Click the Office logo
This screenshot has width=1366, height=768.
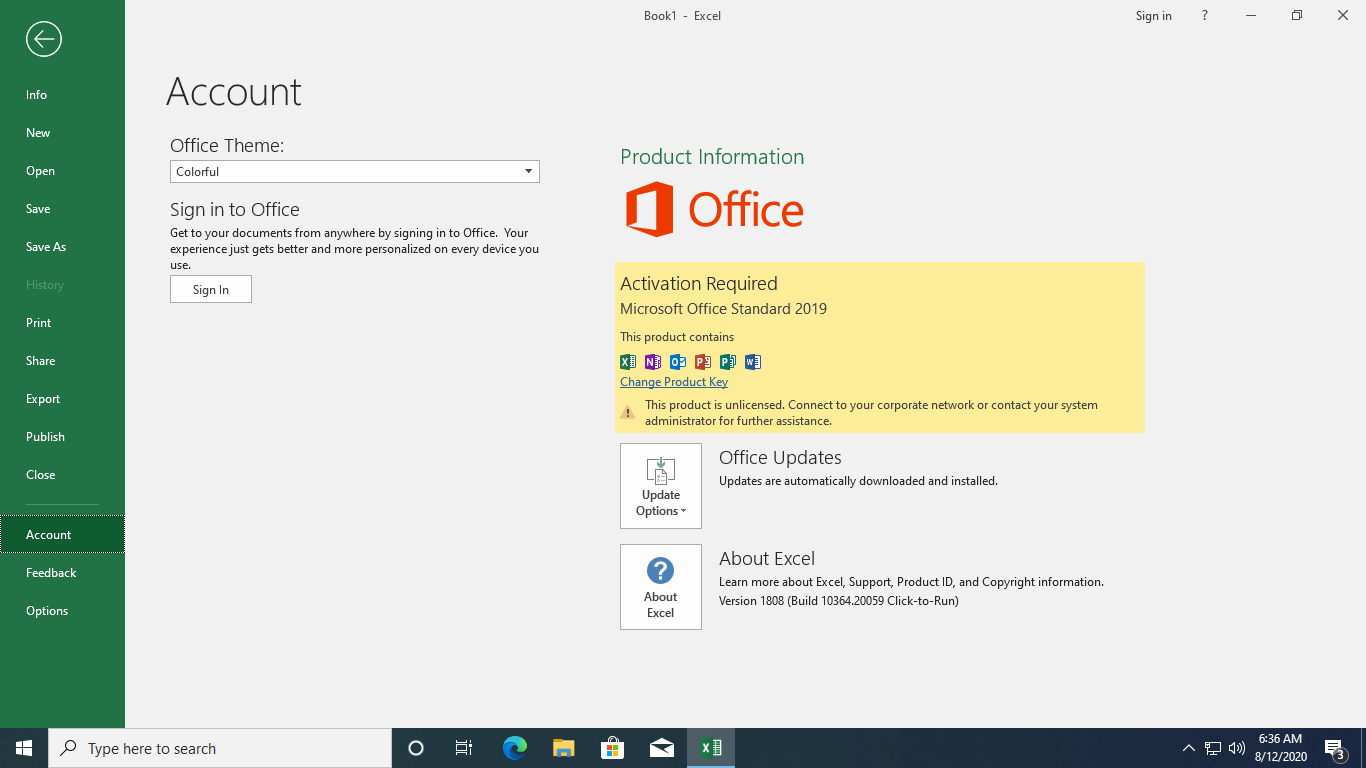714,209
